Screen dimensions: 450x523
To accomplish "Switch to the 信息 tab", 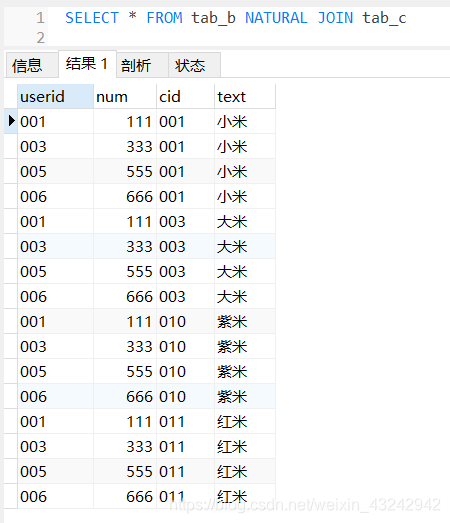I will 32,65.
